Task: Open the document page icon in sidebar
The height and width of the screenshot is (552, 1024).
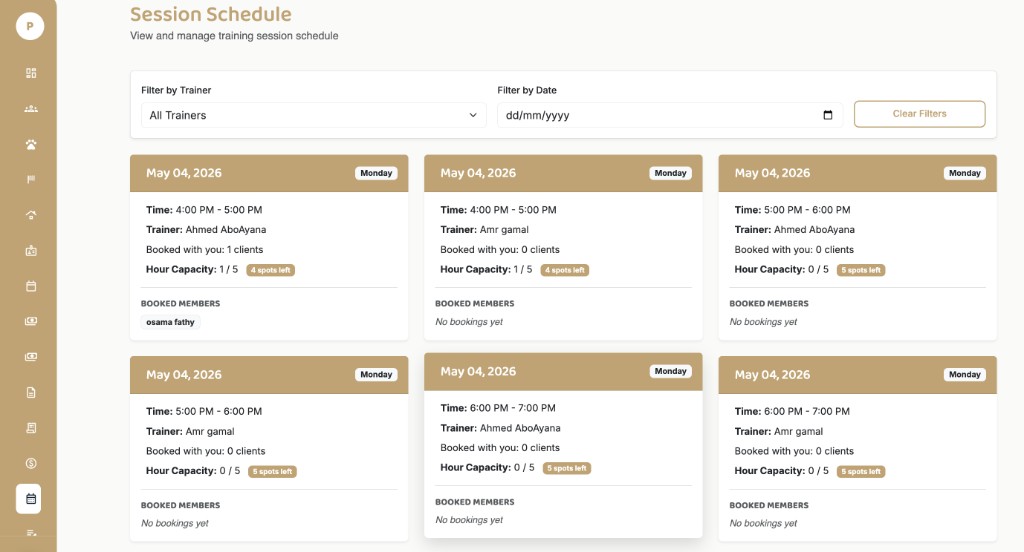Action: [x=31, y=393]
